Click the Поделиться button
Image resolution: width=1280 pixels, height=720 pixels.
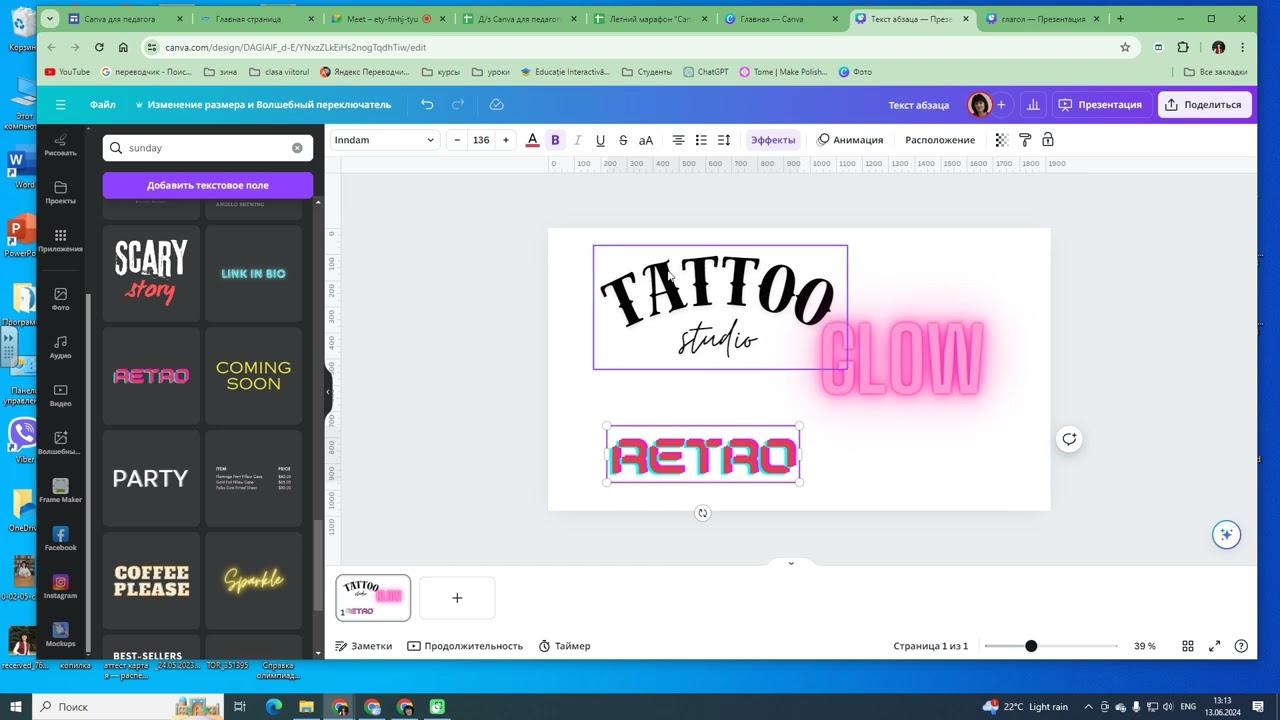1203,104
